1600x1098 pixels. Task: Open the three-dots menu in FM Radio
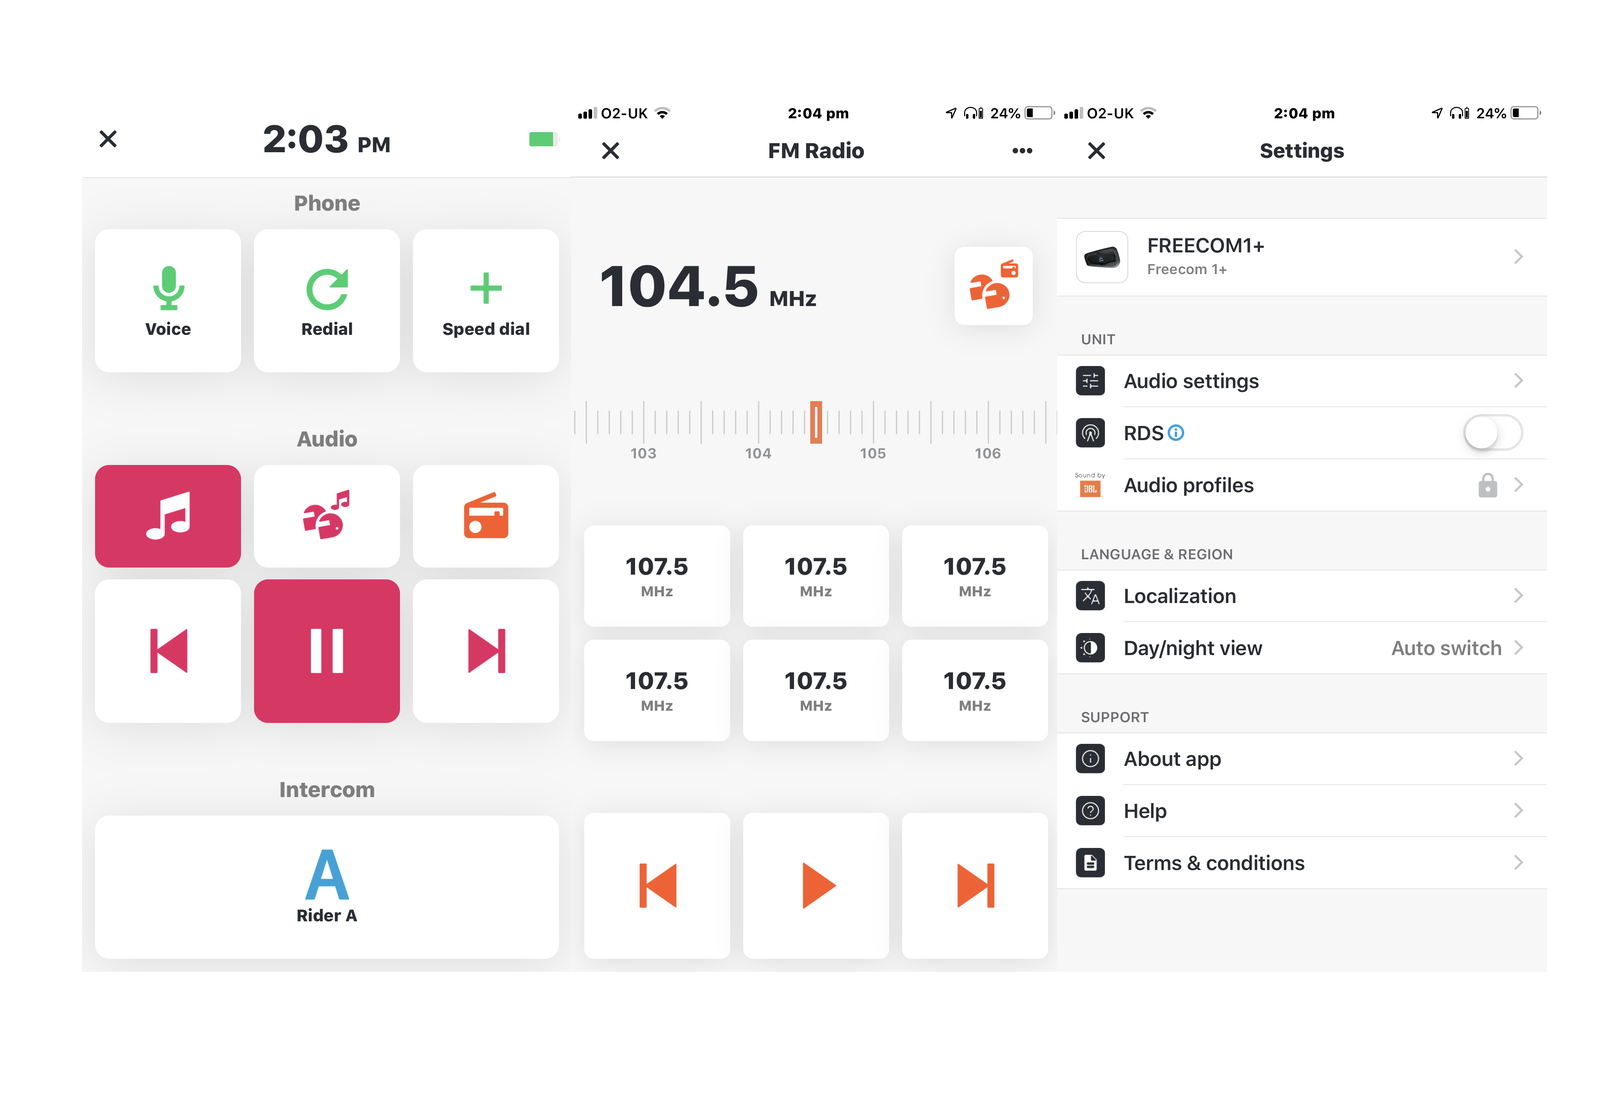(x=1021, y=151)
